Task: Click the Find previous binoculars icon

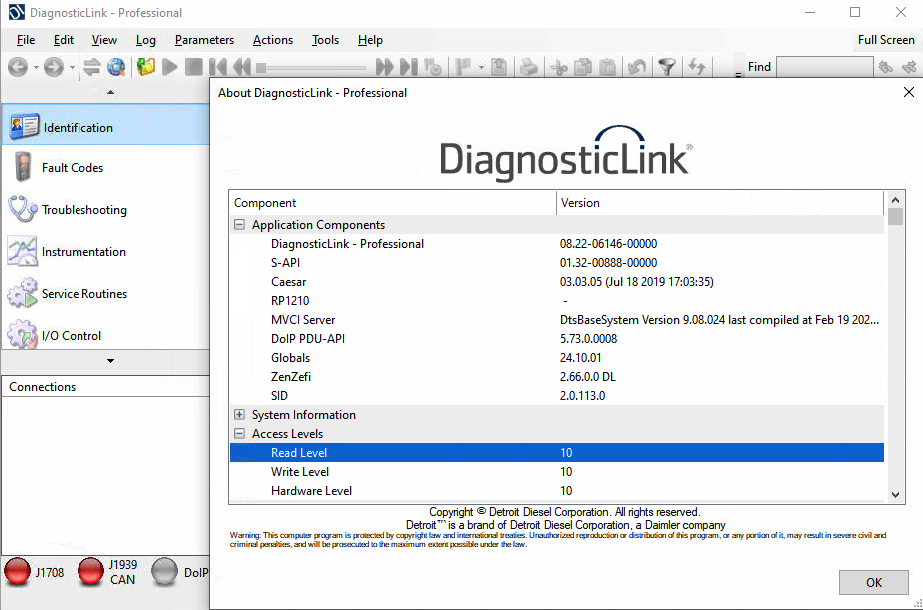Action: click(x=886, y=67)
